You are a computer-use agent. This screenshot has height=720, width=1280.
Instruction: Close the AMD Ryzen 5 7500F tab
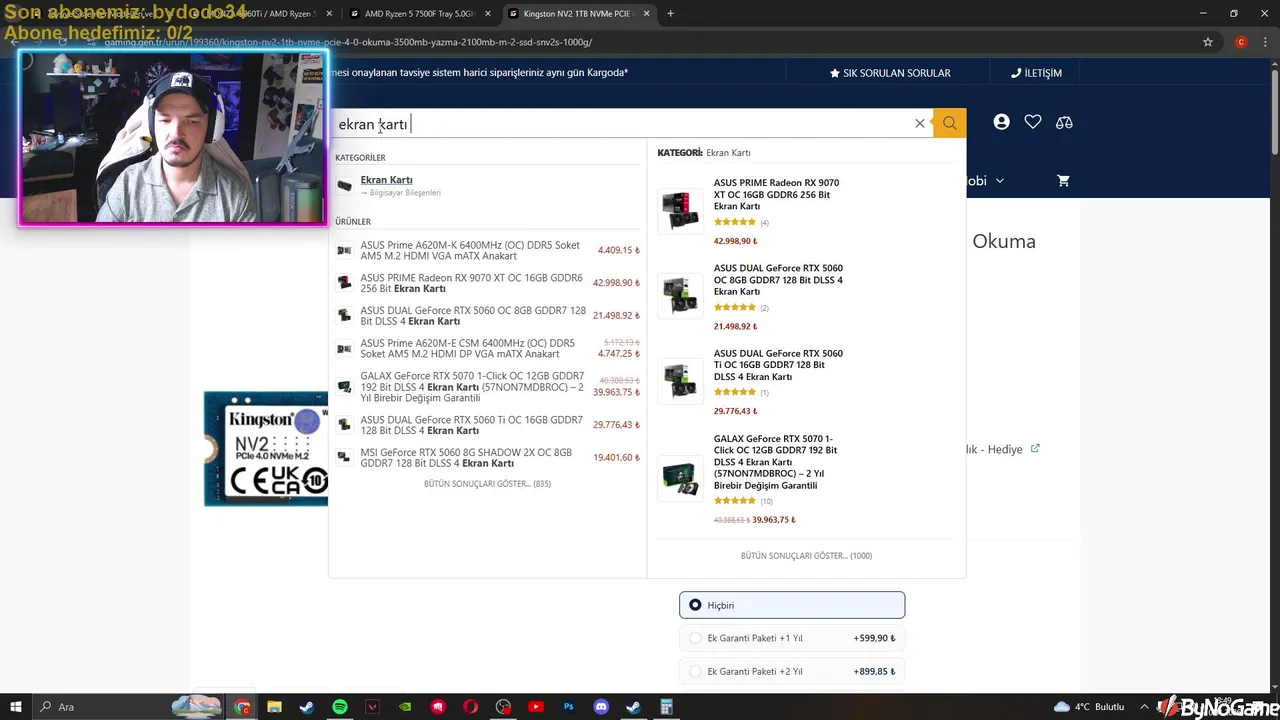click(486, 14)
